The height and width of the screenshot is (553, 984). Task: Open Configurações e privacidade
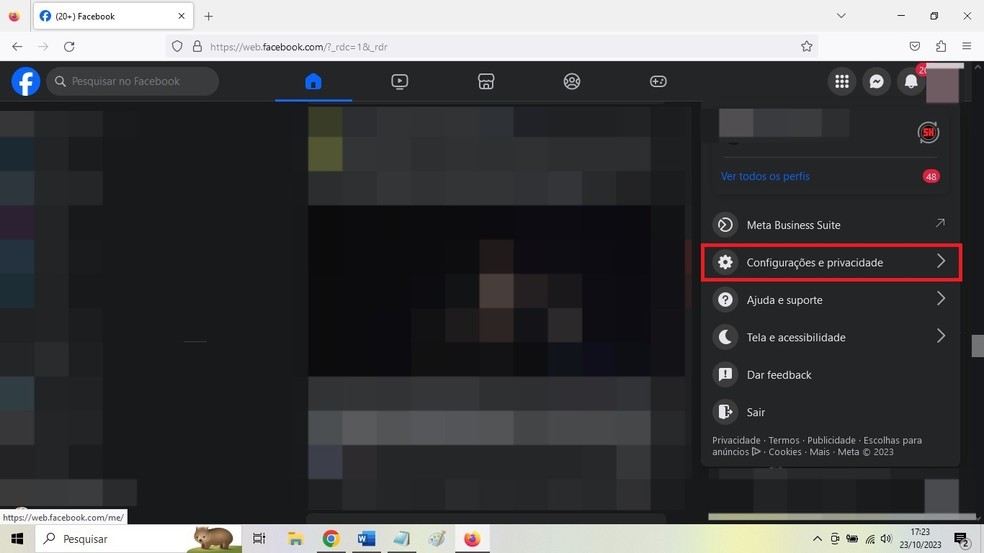point(830,262)
